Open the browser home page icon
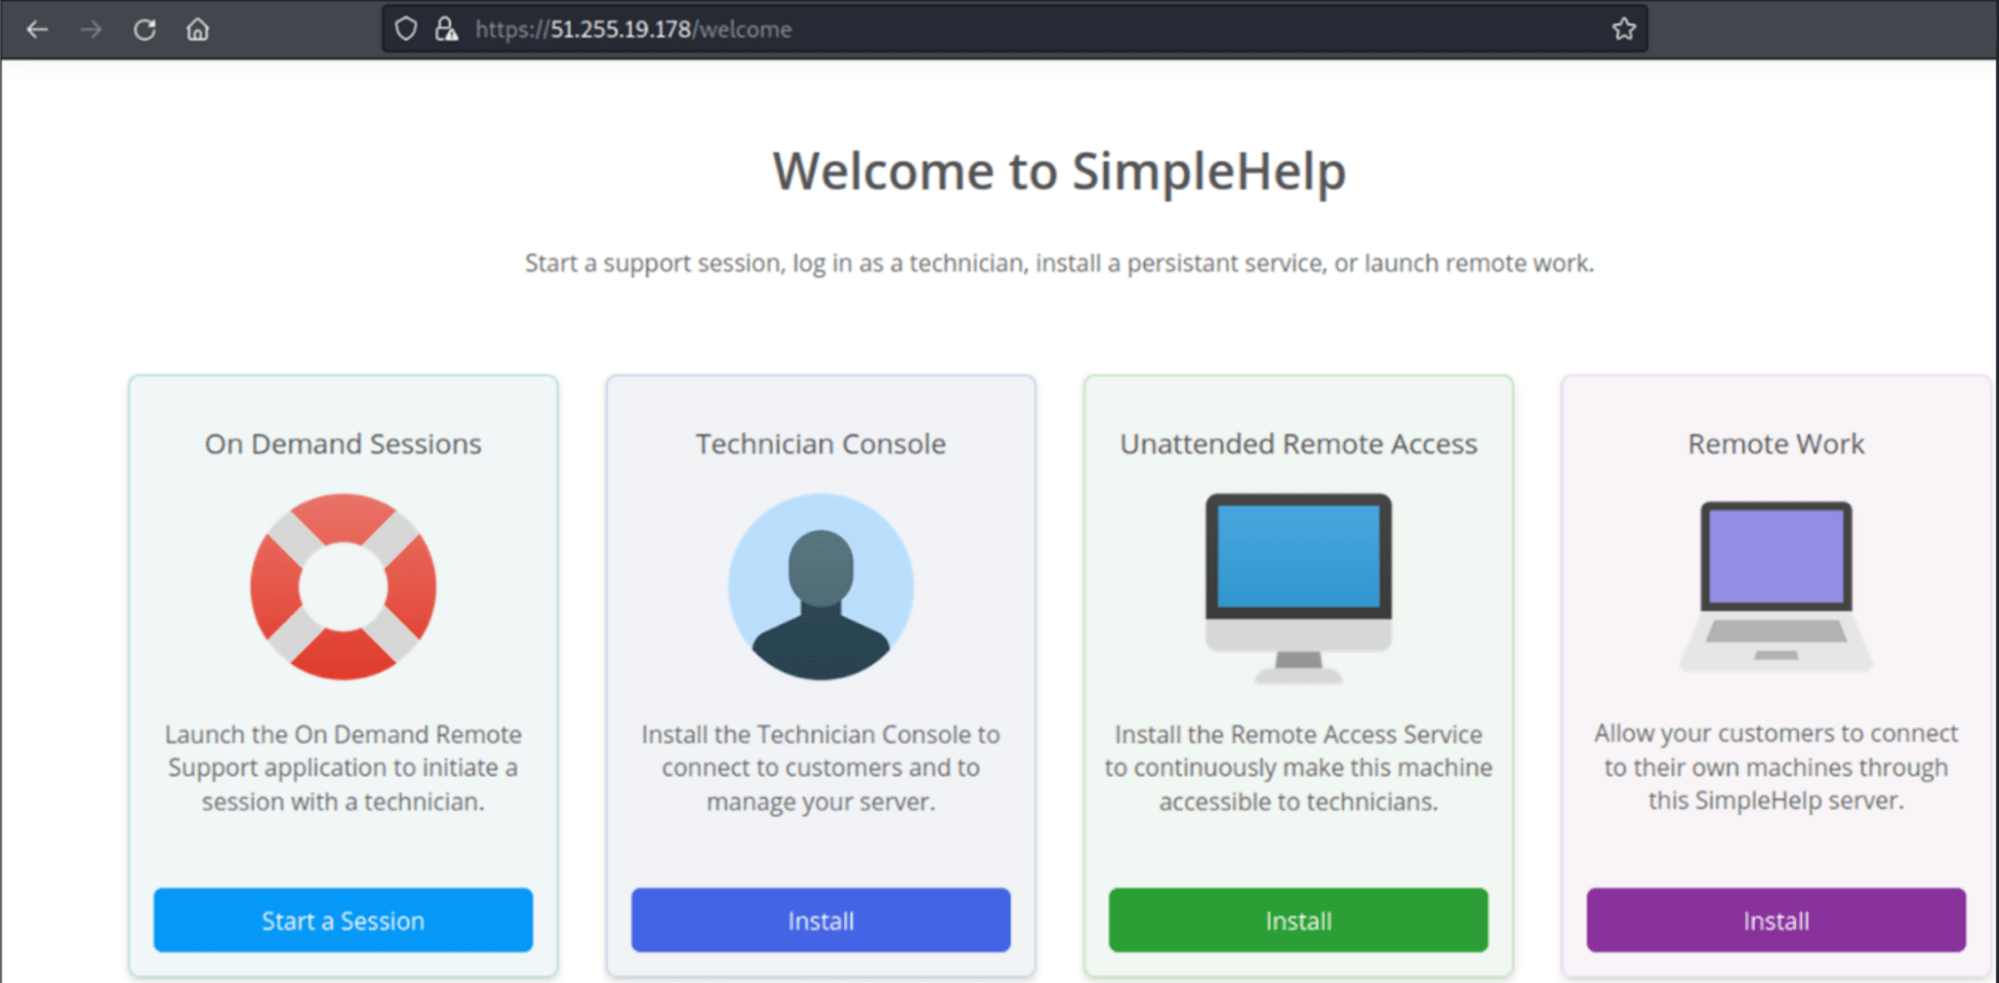The image size is (1999, 983). [197, 29]
